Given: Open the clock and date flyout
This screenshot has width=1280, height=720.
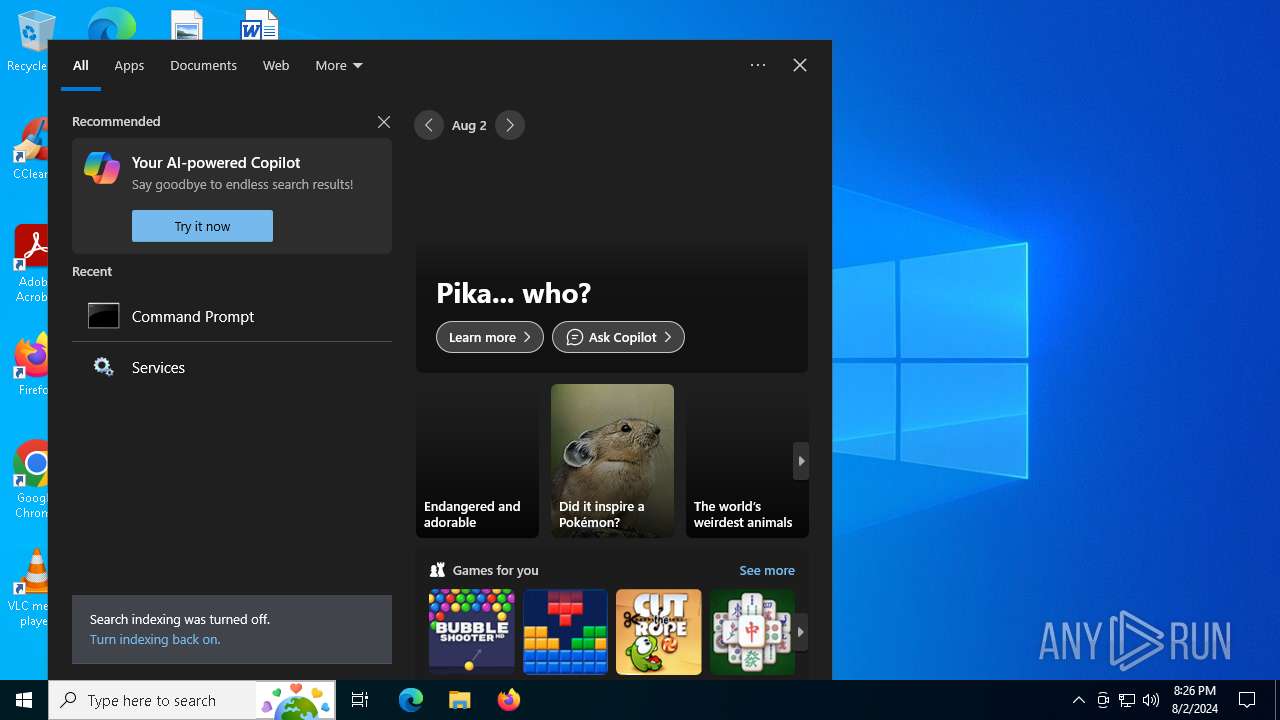Looking at the screenshot, I should [1195, 700].
